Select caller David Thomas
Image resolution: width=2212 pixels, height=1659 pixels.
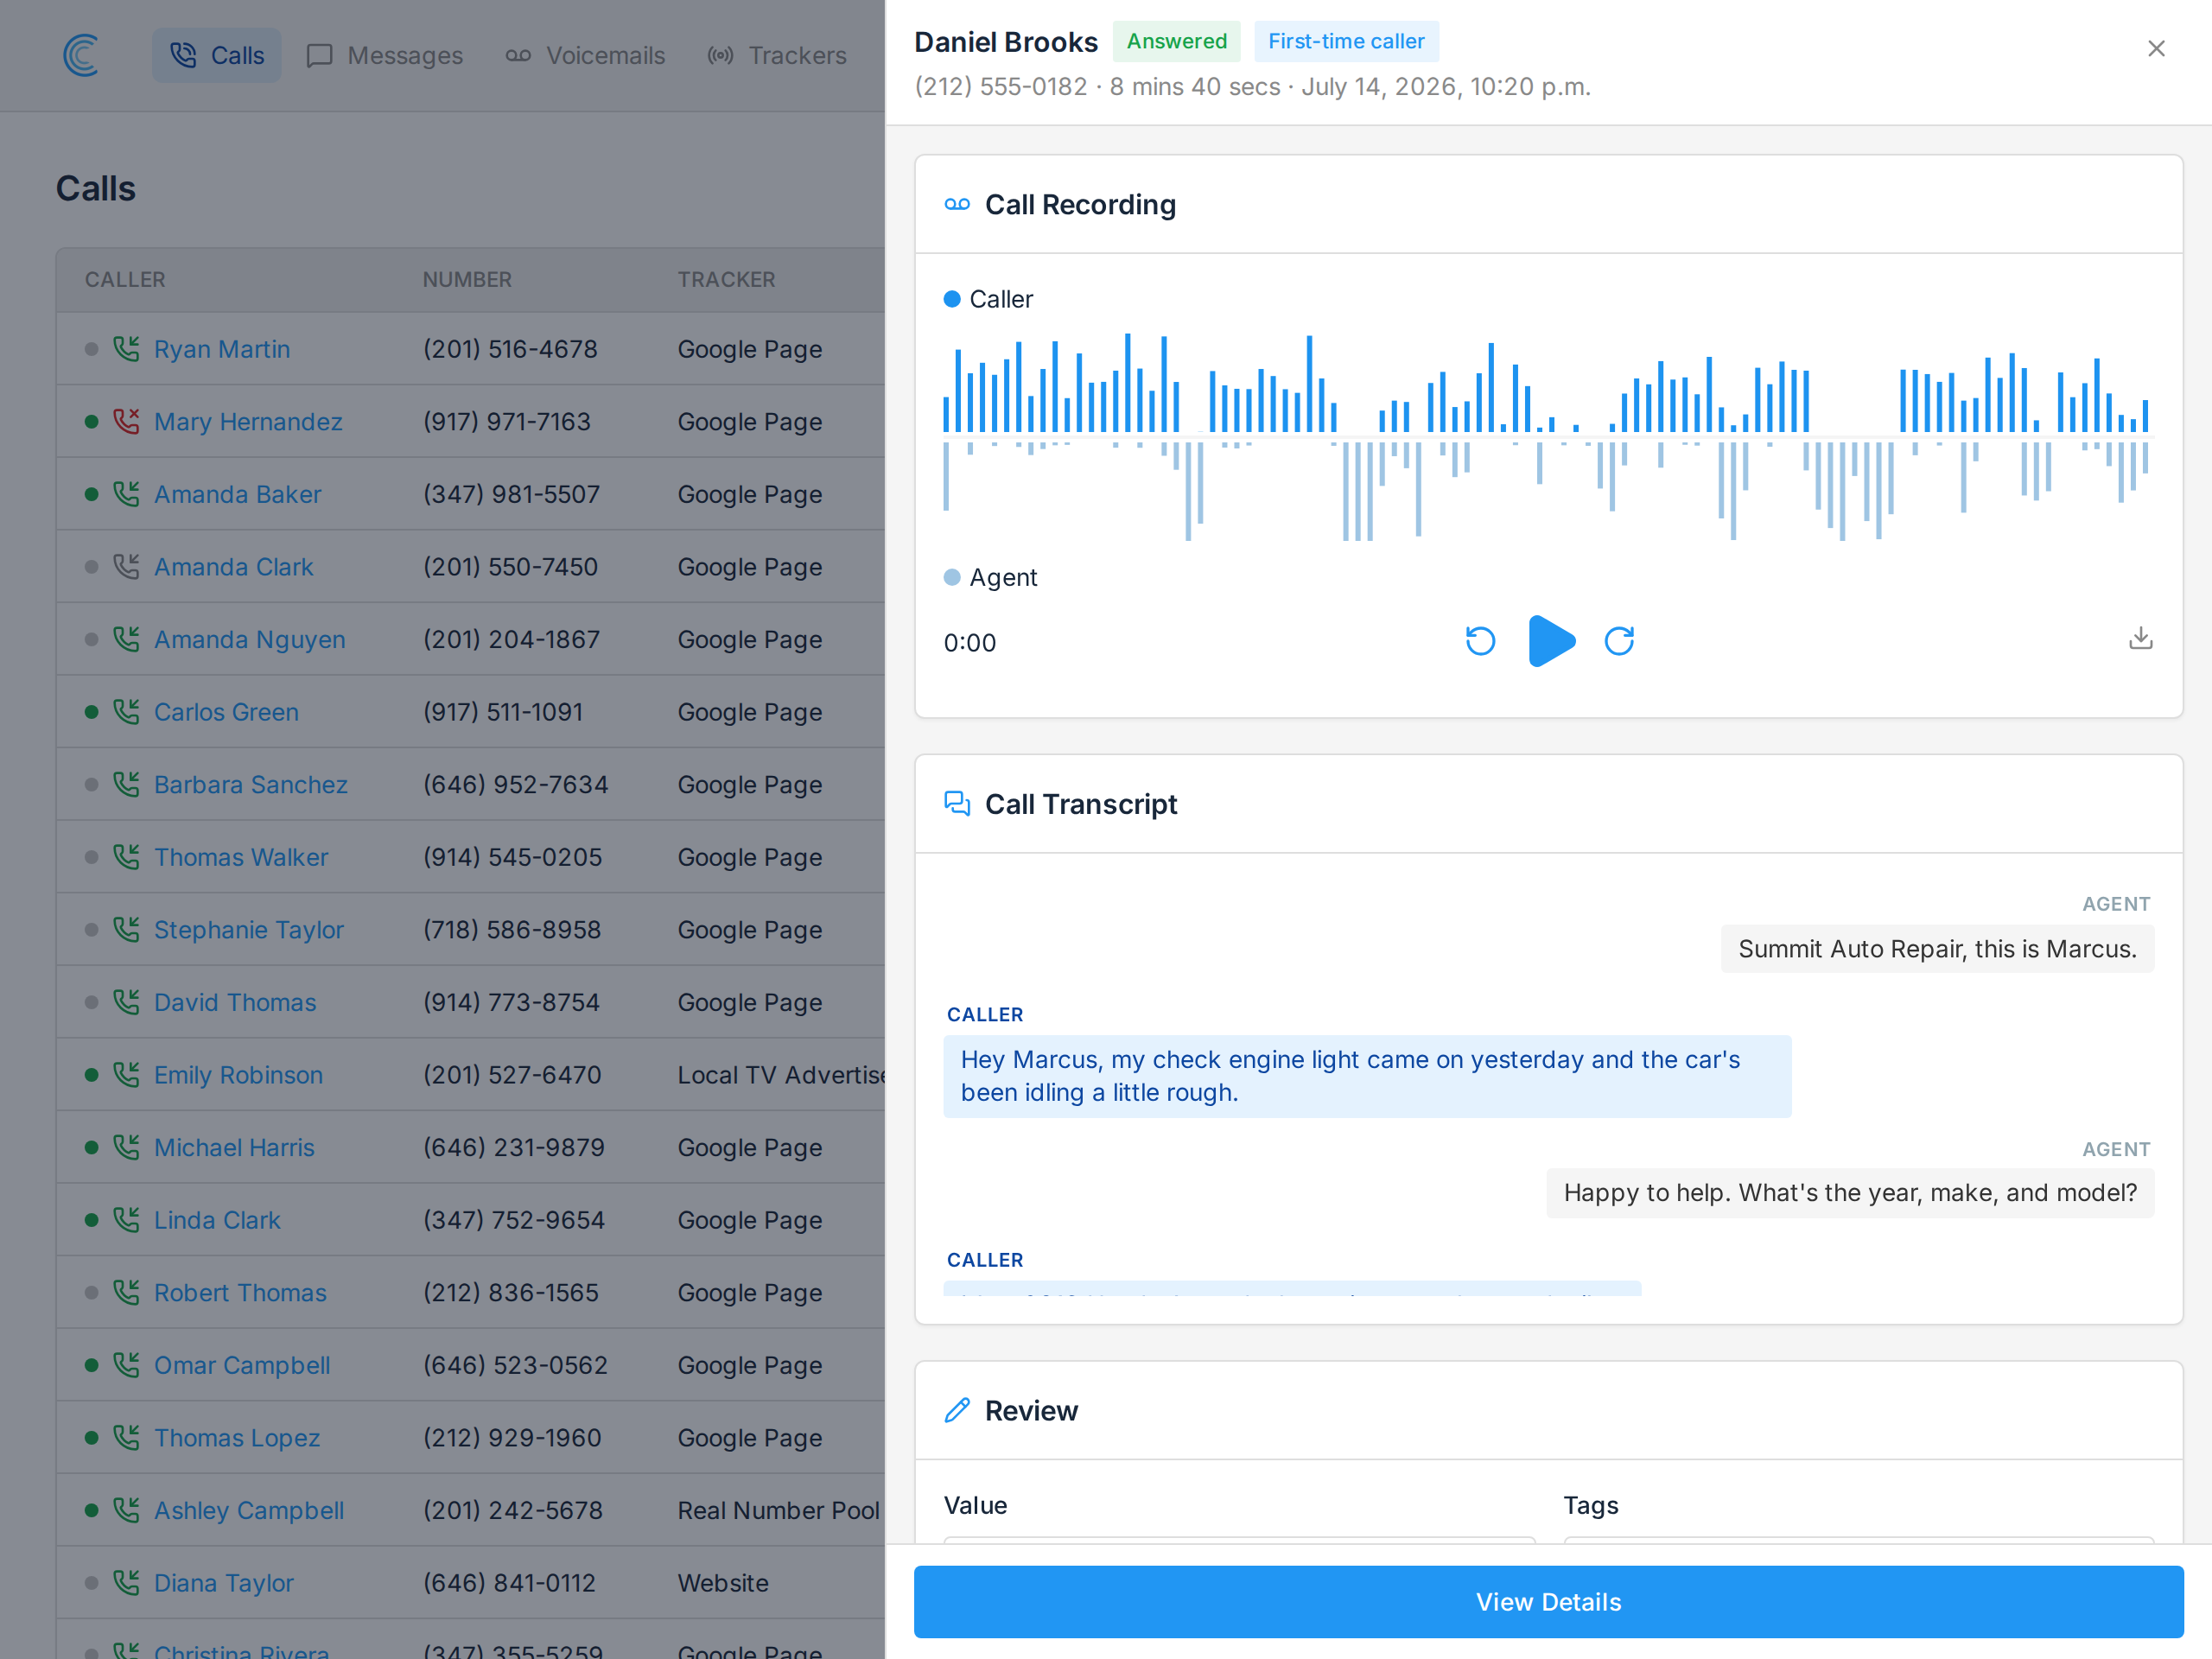234,1002
